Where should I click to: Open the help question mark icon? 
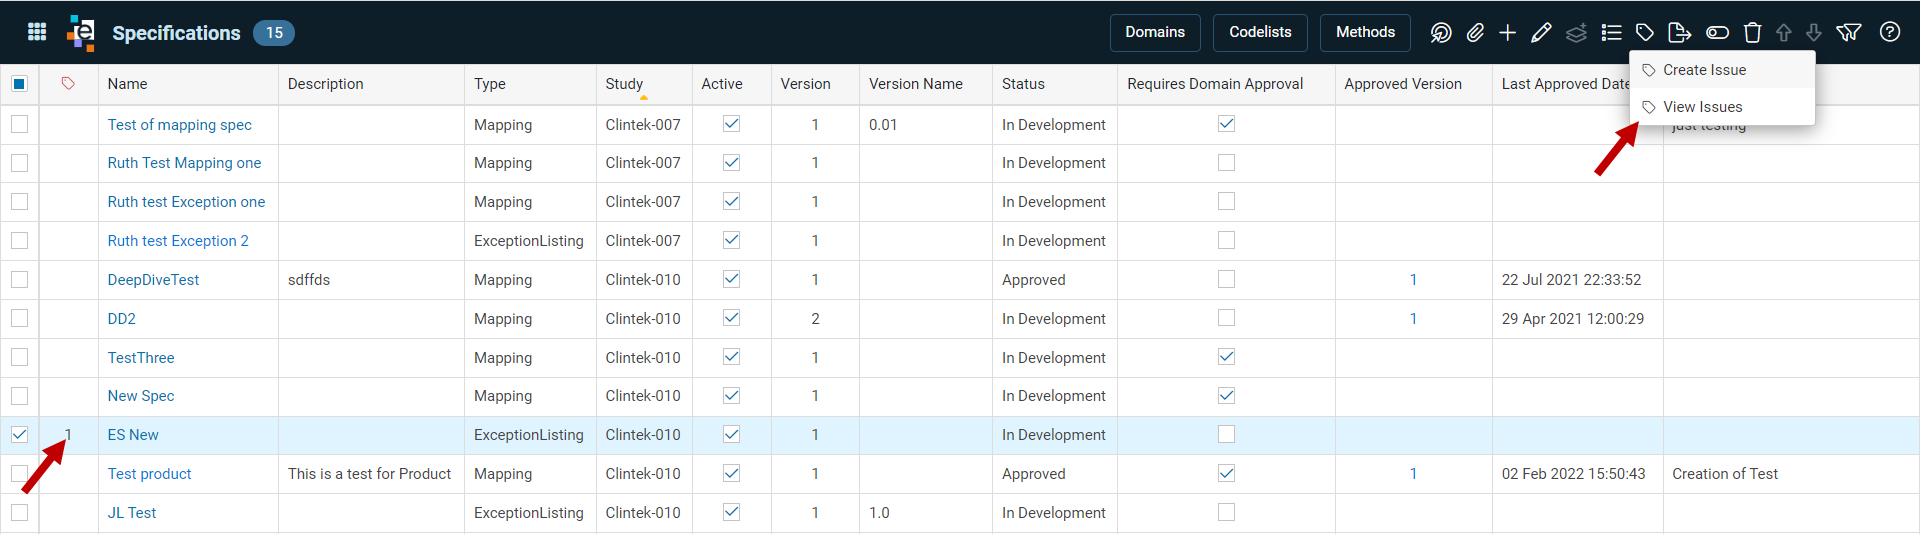coord(1890,32)
